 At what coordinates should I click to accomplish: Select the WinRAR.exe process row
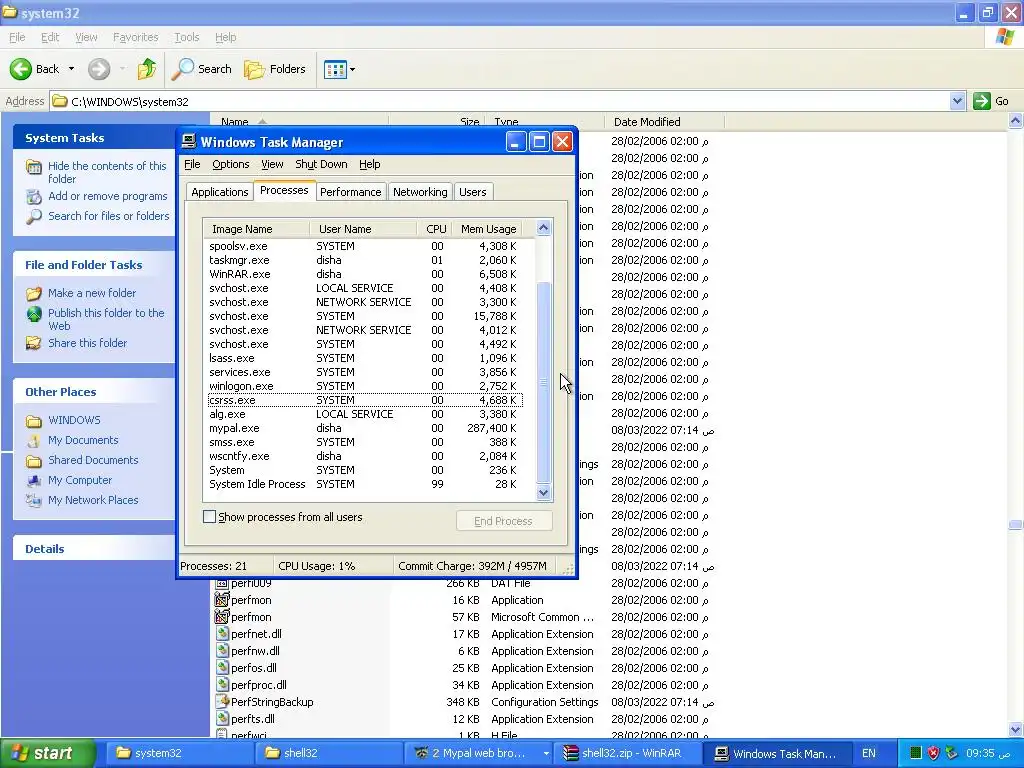coord(364,274)
